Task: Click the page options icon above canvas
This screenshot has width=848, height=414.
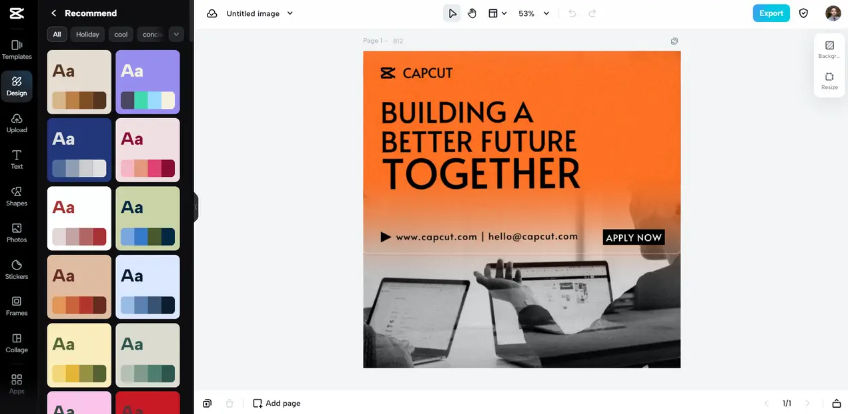Action: tap(674, 41)
